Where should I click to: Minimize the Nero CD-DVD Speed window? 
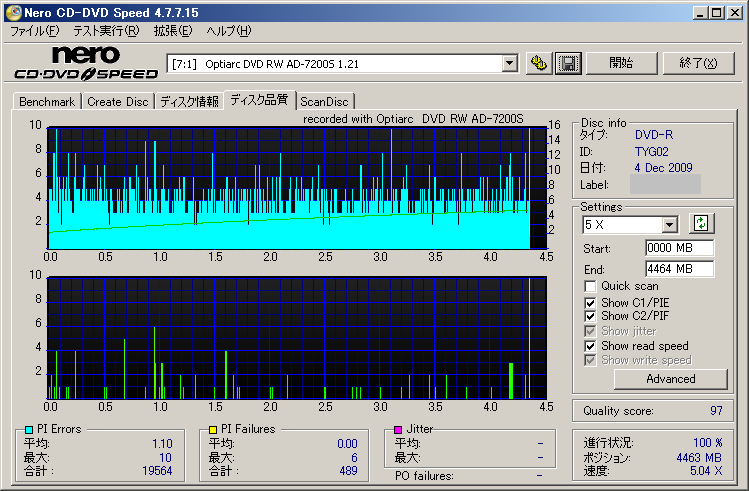point(700,13)
